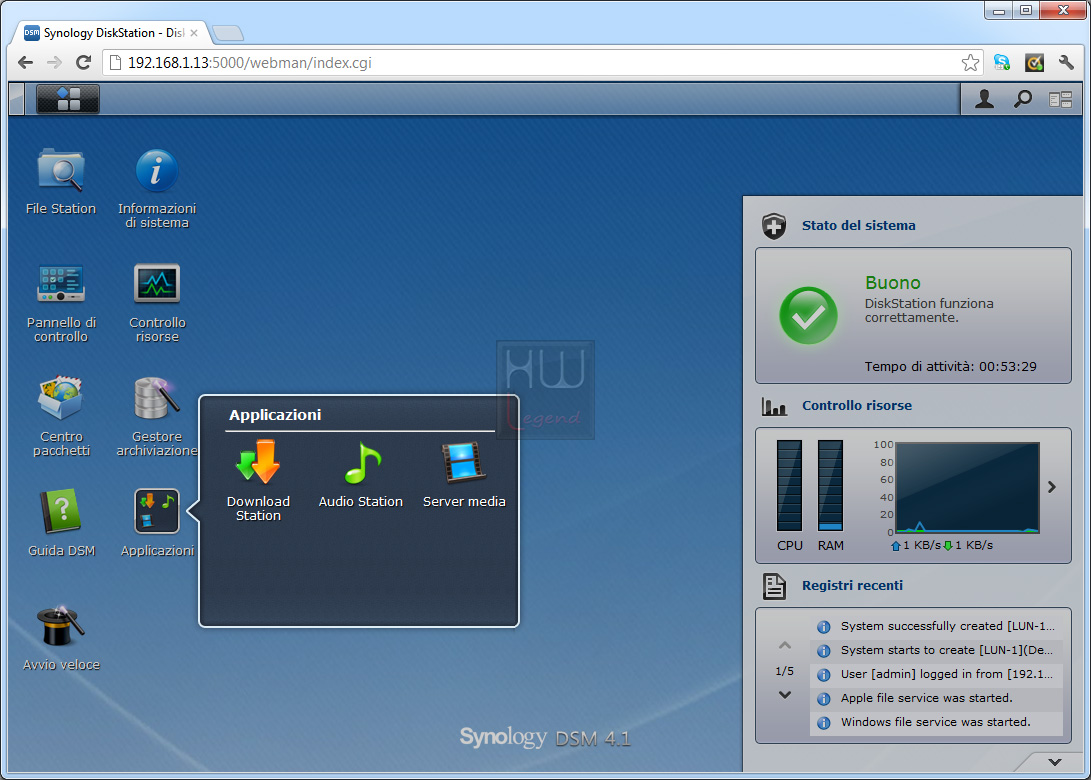
Task: Go forward in browser history
Action: point(54,63)
